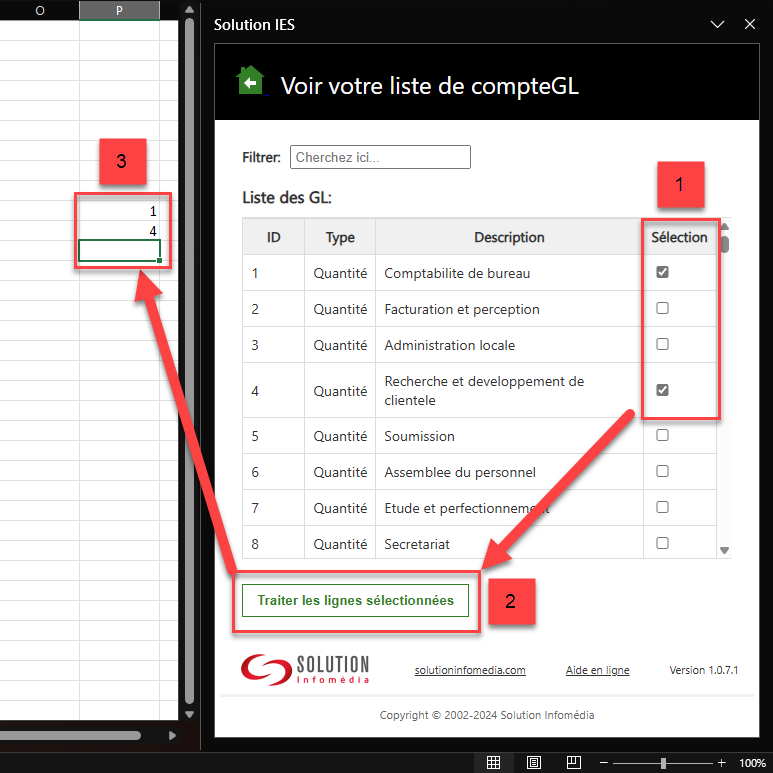This screenshot has width=773, height=773.
Task: Switch to Page Break Preview view
Action: click(x=574, y=762)
